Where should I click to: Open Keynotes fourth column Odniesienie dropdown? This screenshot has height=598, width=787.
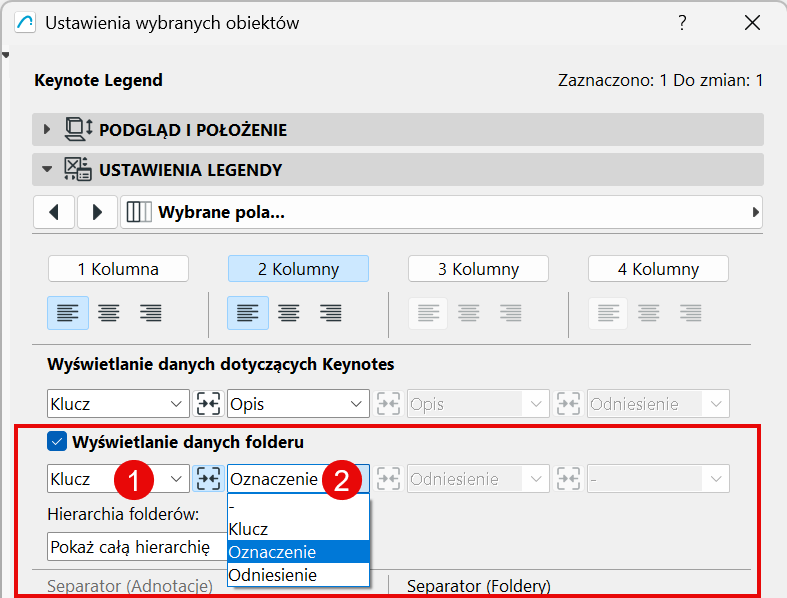point(659,404)
